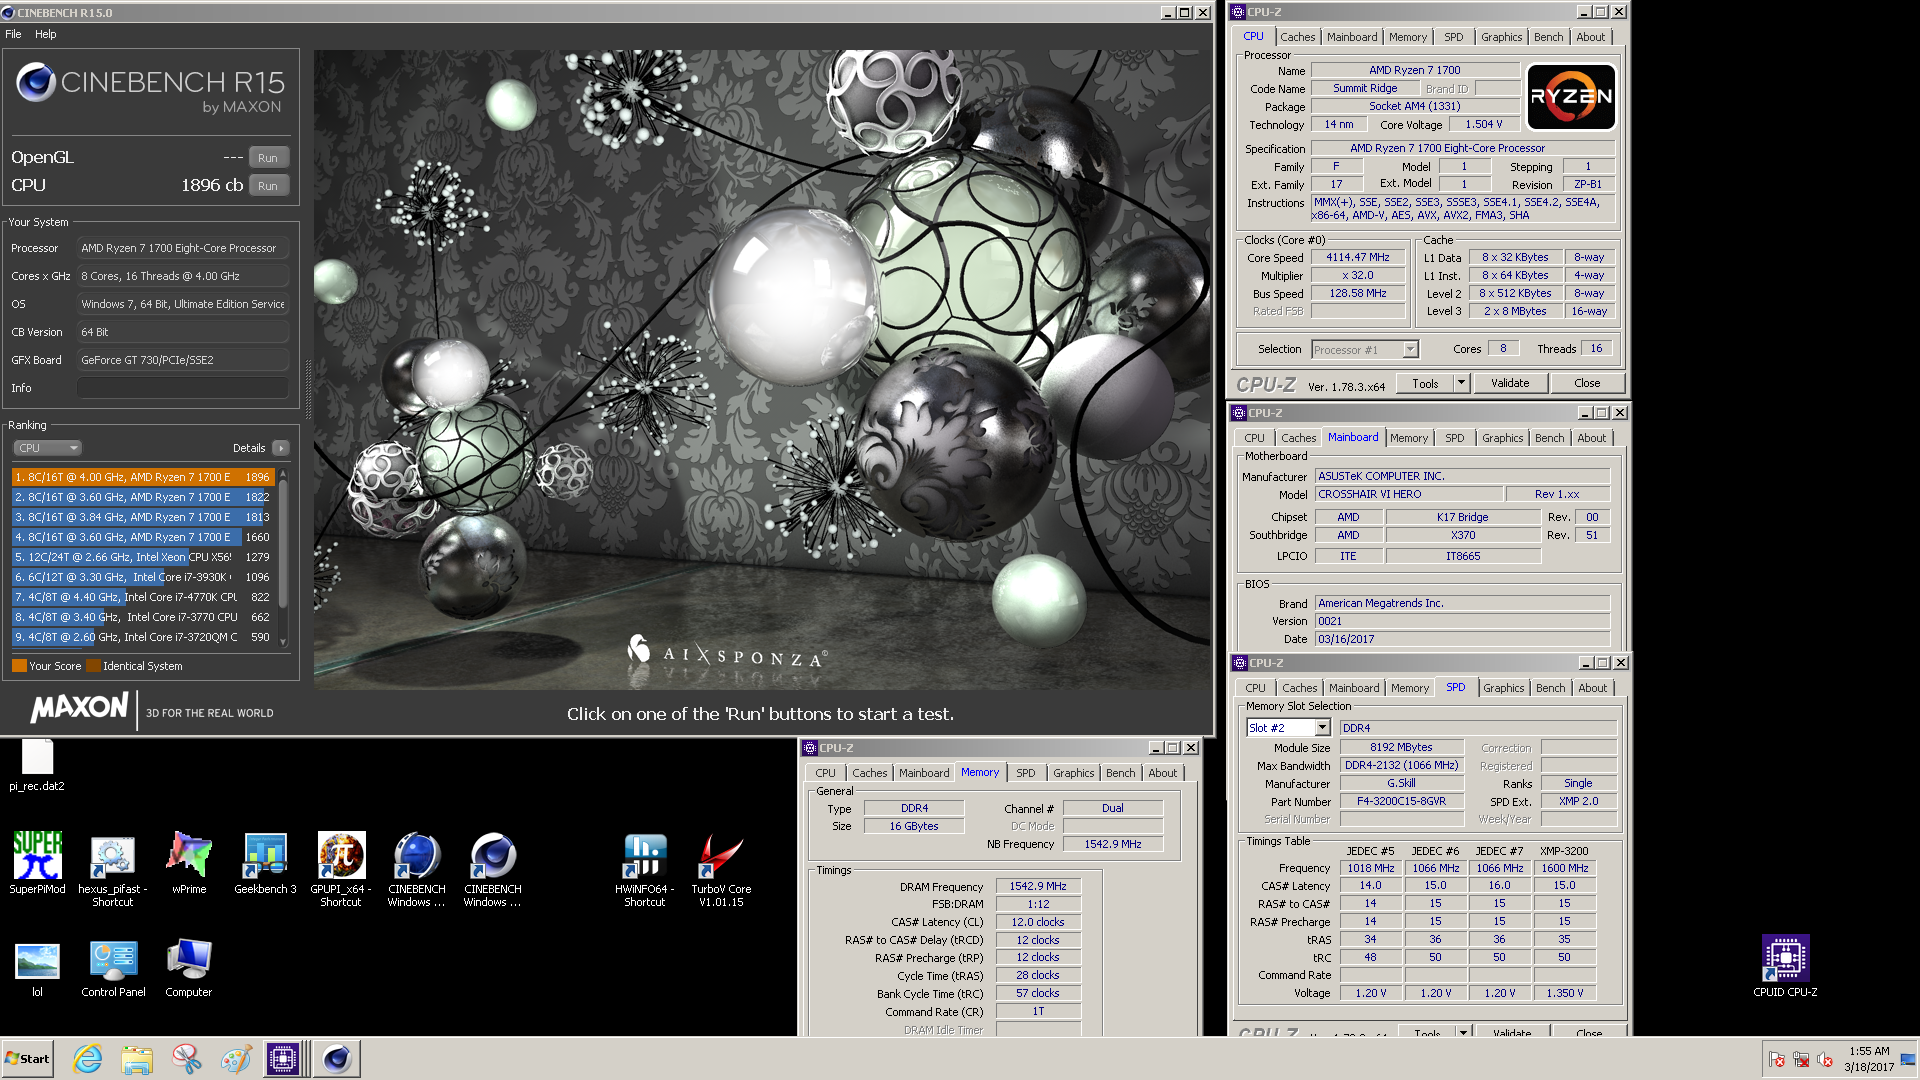This screenshot has width=1920, height=1080.
Task: Open hexus_pifast shortcut icon
Action: 112,868
